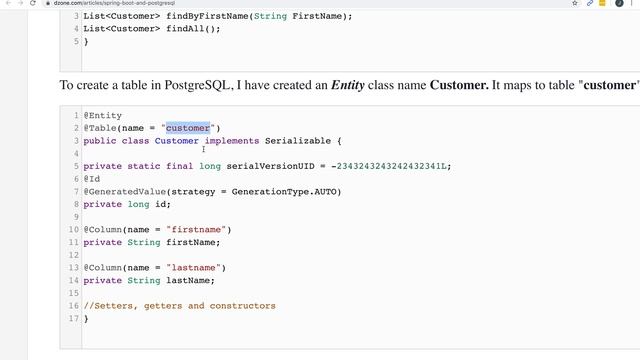Open the browser profile avatar
This screenshot has height=360, width=640.
tap(619, 3)
